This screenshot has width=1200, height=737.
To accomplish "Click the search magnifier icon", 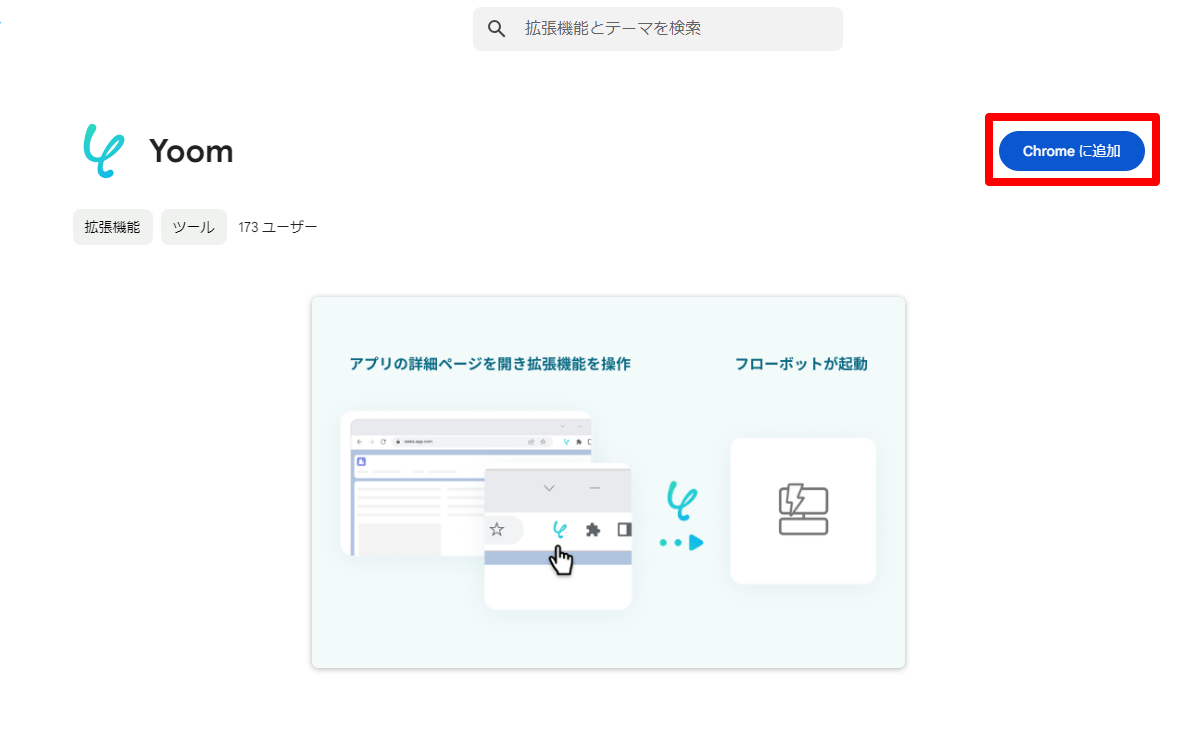I will 497,29.
